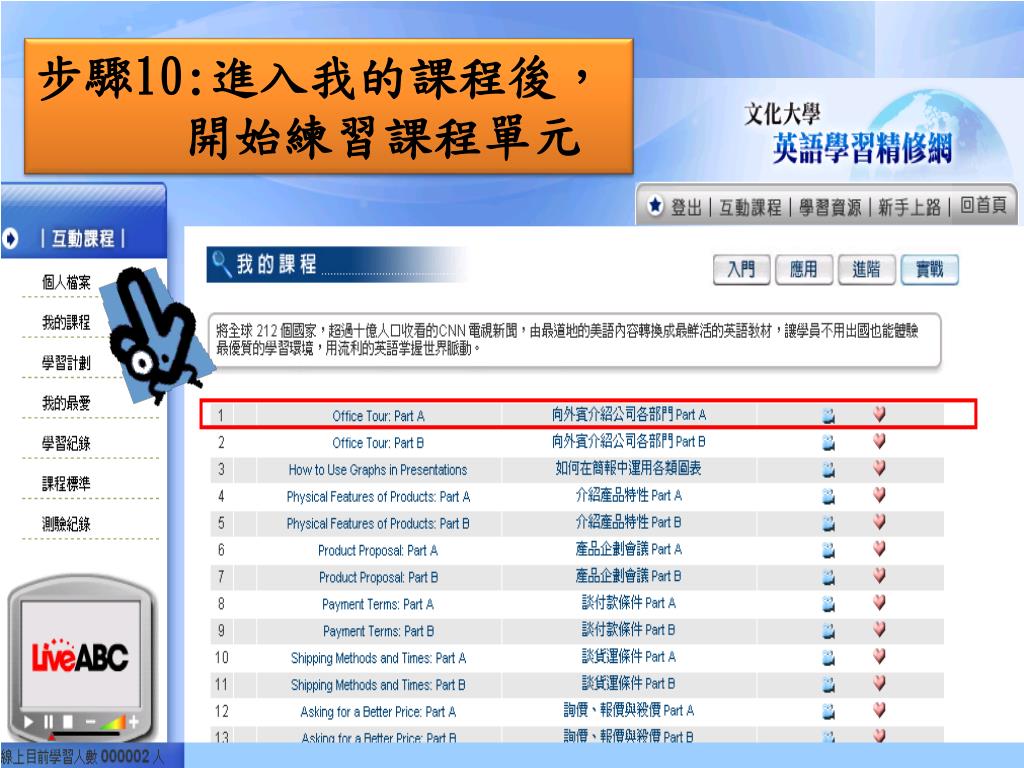The image size is (1024, 768).
Task: Stop the LiveABC player
Action: [x=68, y=722]
